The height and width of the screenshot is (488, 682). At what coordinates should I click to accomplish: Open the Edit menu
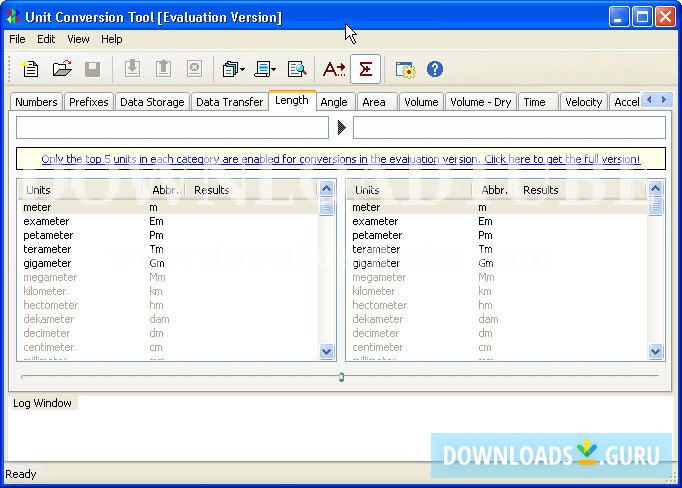[x=46, y=39]
